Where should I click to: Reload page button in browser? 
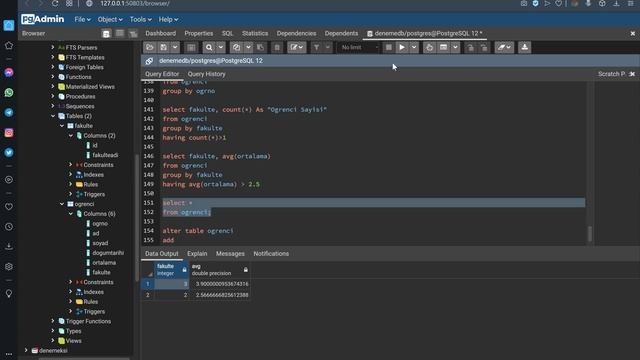pyautogui.click(x=55, y=3)
